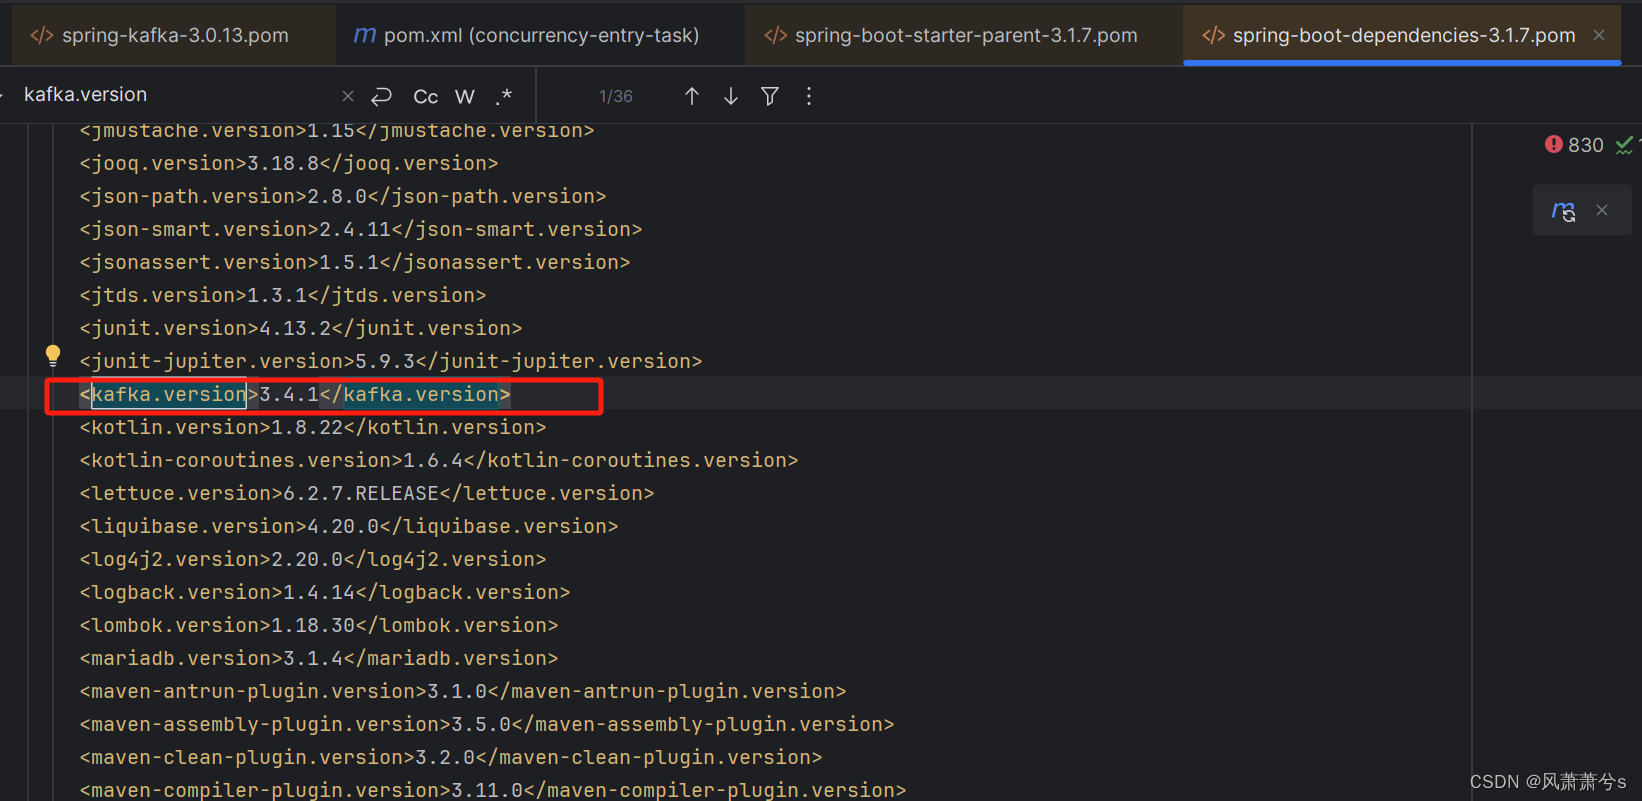Click the kafka.version search field
Image resolution: width=1642 pixels, height=801 pixels.
pyautogui.click(x=175, y=95)
